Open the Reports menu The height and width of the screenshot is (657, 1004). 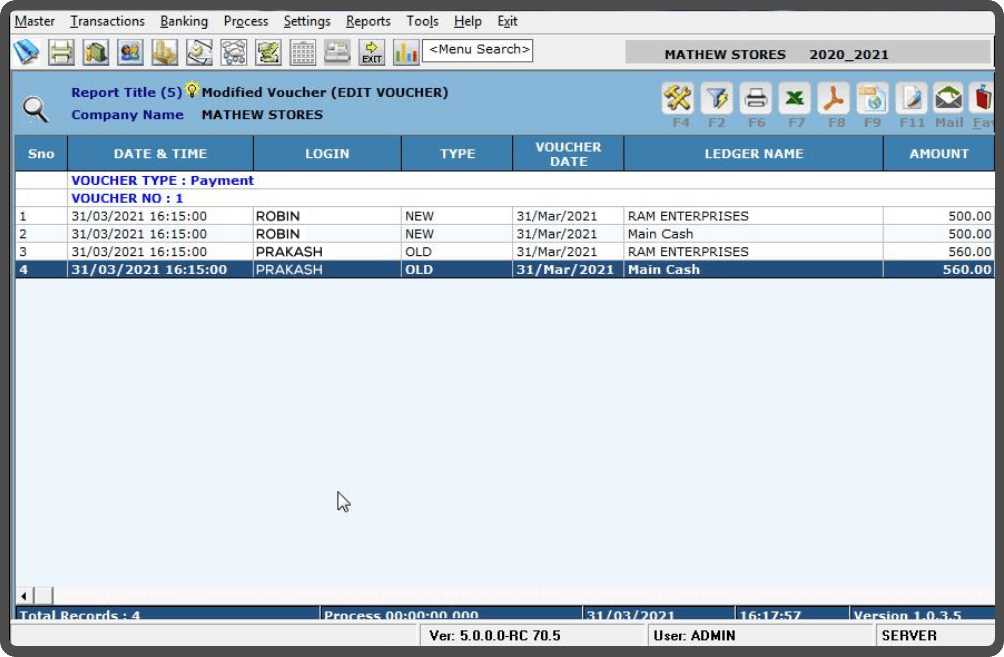[x=368, y=20]
